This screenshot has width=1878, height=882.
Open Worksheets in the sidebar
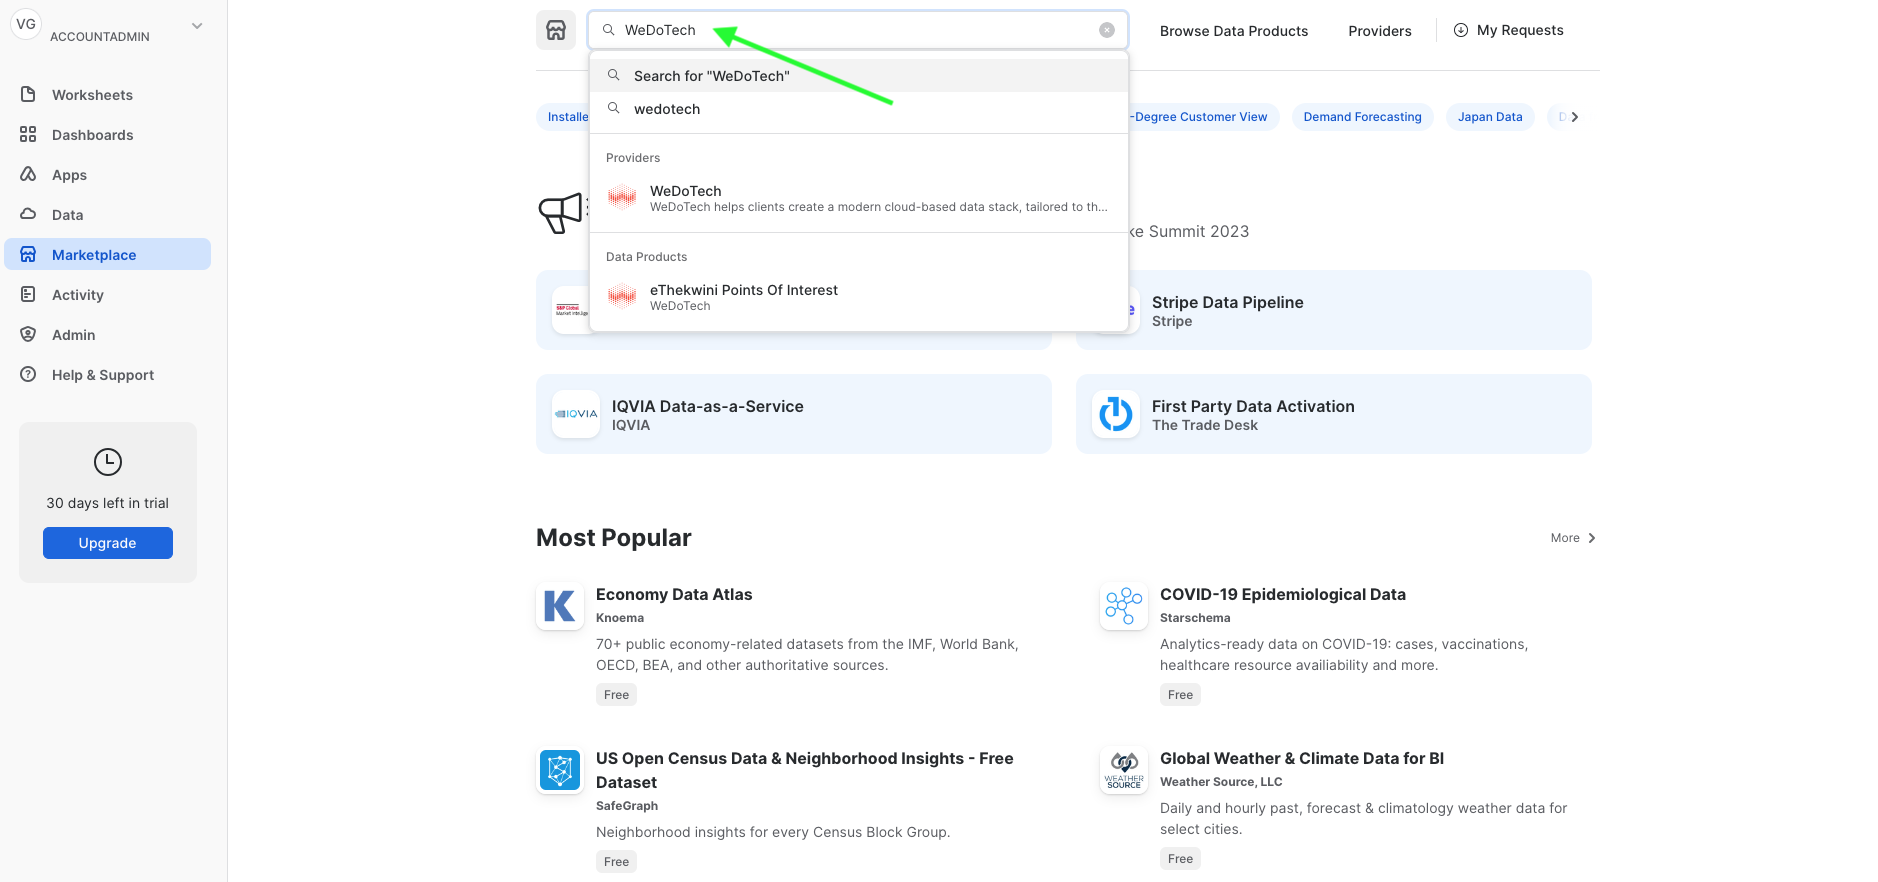pos(107,95)
